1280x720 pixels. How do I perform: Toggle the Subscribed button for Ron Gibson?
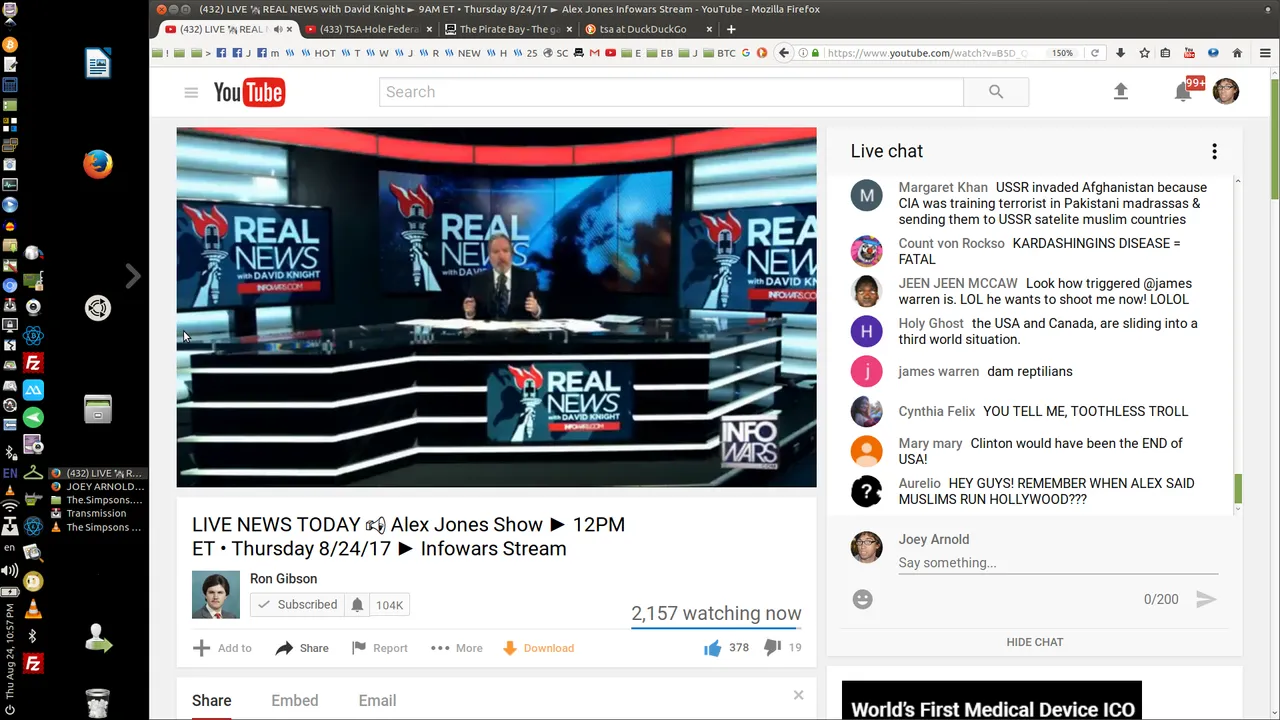point(297,605)
